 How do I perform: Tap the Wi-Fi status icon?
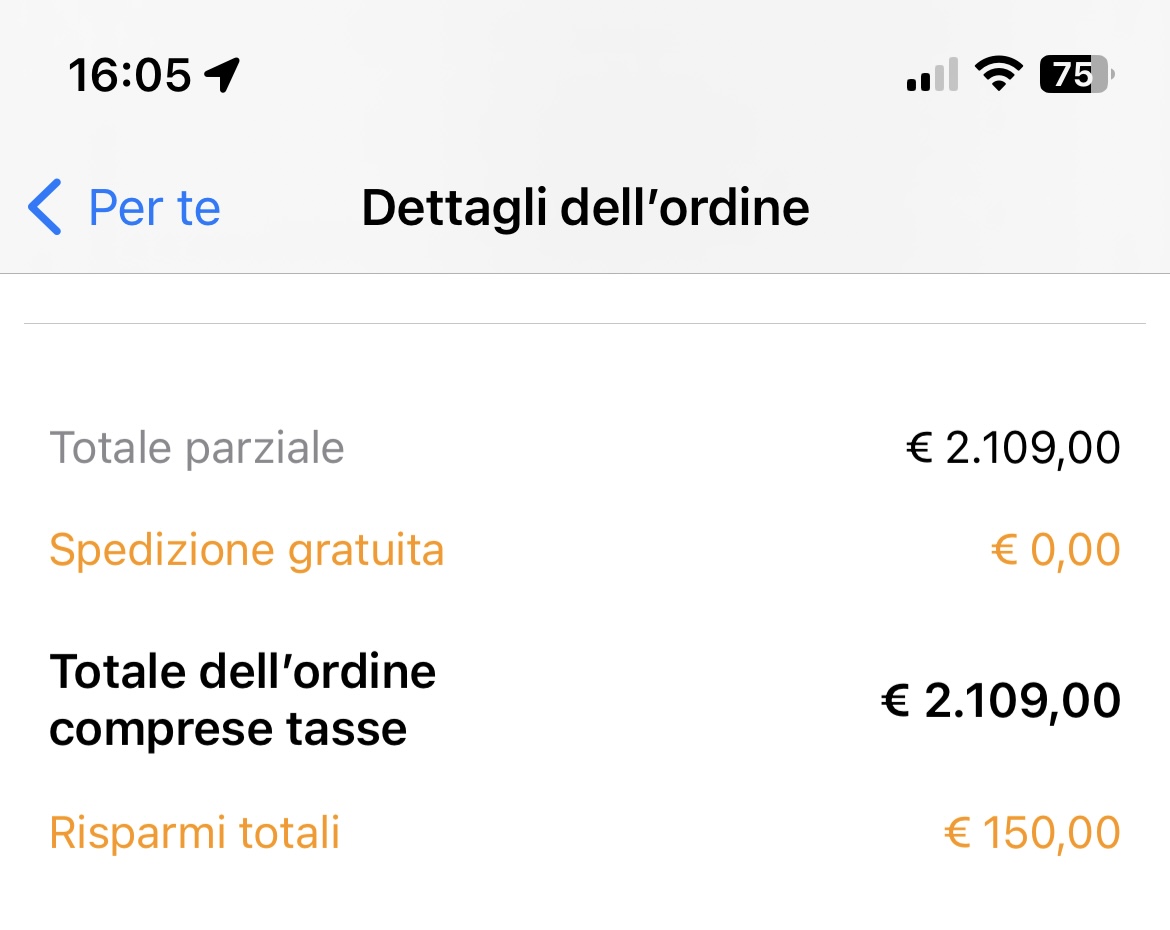(x=997, y=74)
